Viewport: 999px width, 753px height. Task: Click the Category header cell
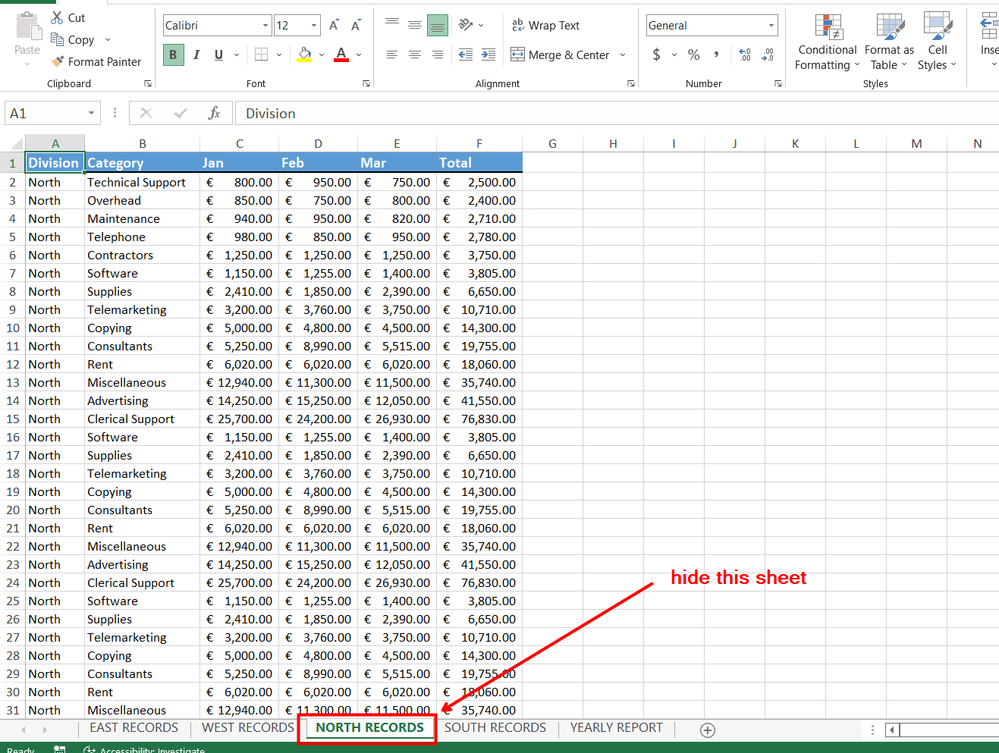(x=142, y=163)
